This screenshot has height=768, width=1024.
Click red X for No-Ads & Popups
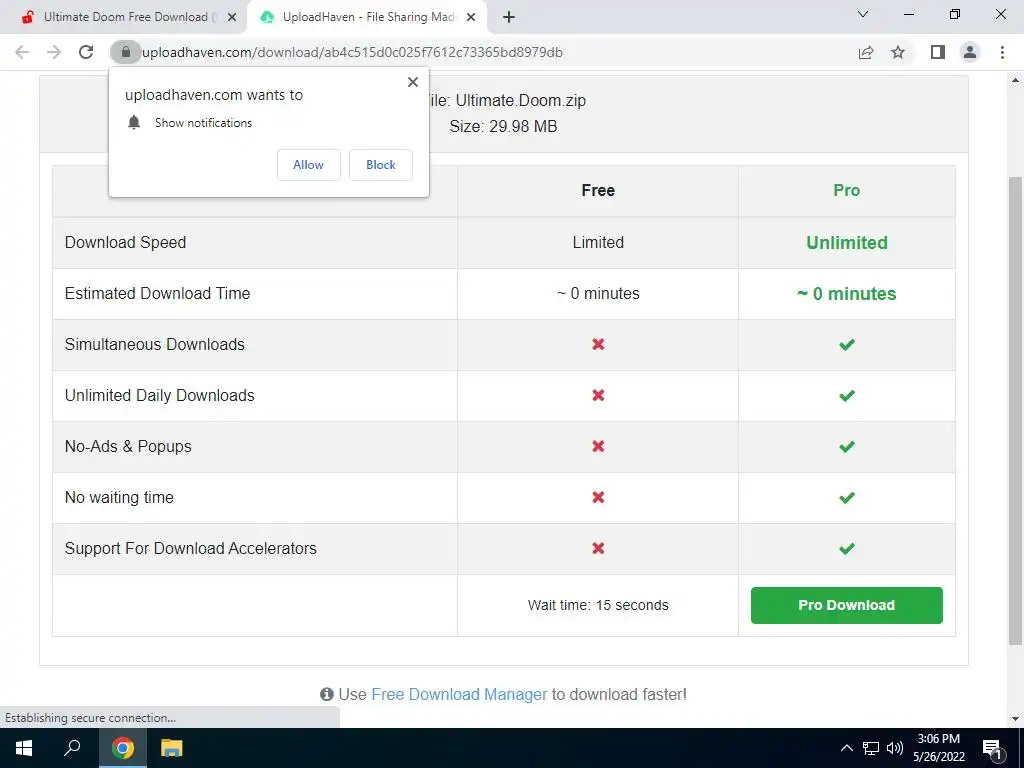tap(598, 446)
